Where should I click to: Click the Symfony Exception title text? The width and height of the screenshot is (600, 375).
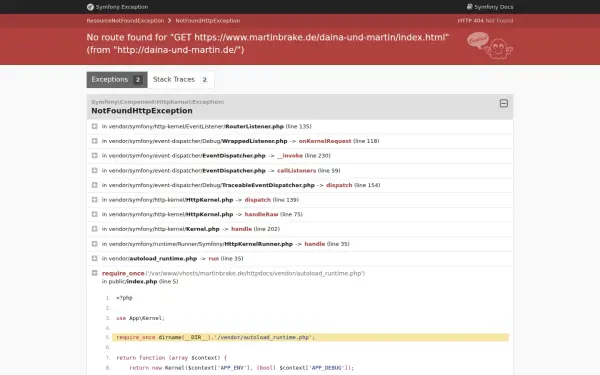tap(122, 7)
